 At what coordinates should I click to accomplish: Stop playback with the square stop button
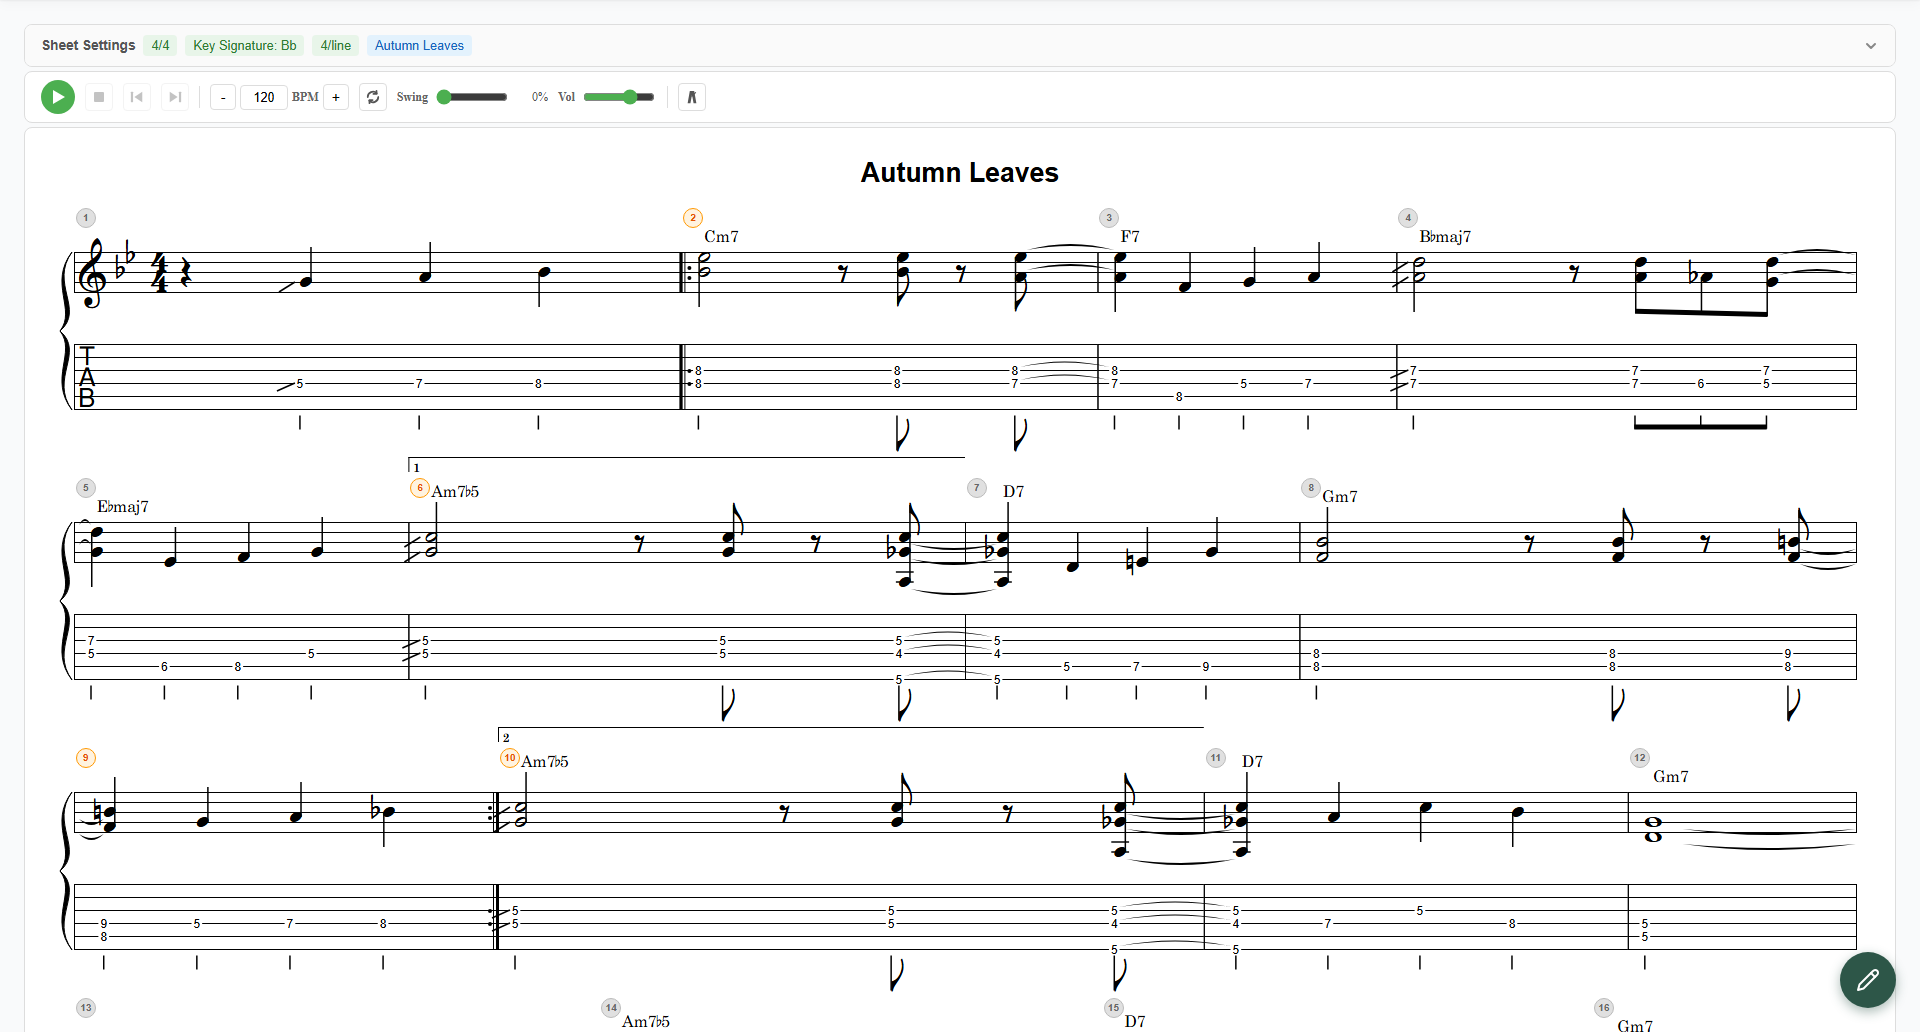pos(99,97)
